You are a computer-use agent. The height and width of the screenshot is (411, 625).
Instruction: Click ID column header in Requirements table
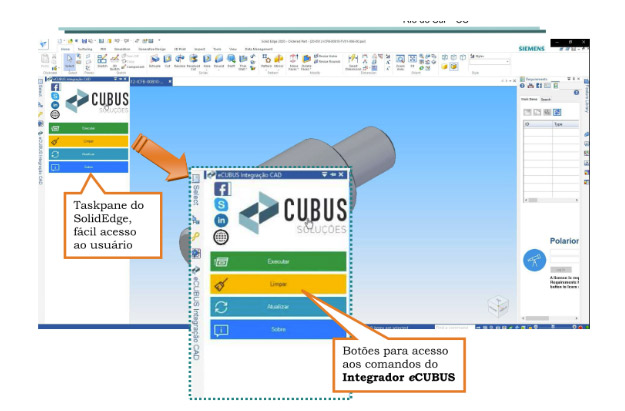[x=538, y=124]
